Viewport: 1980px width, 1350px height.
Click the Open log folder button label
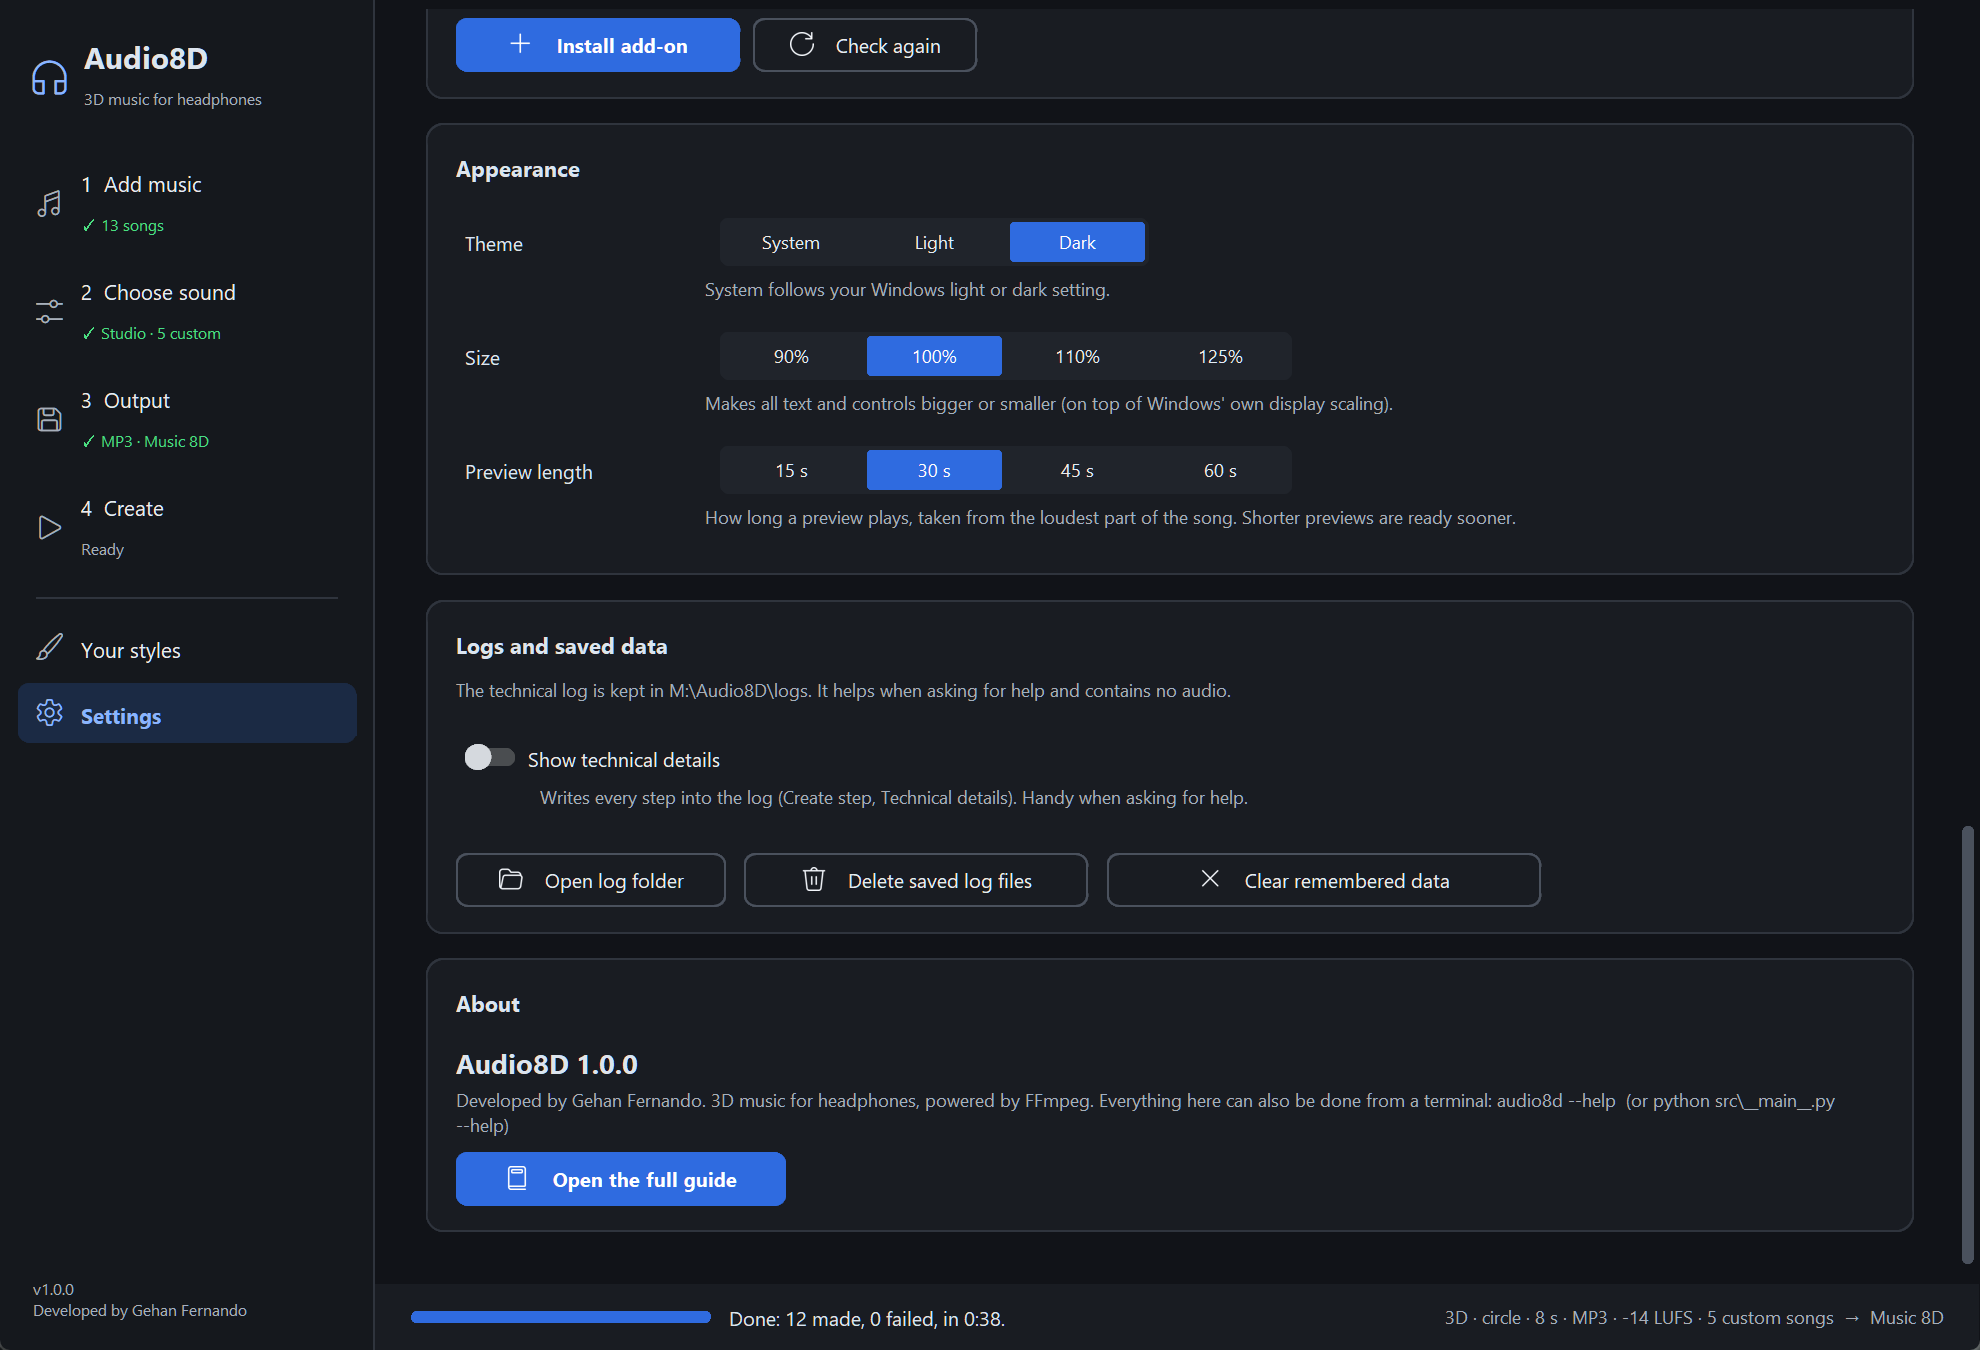tap(614, 881)
